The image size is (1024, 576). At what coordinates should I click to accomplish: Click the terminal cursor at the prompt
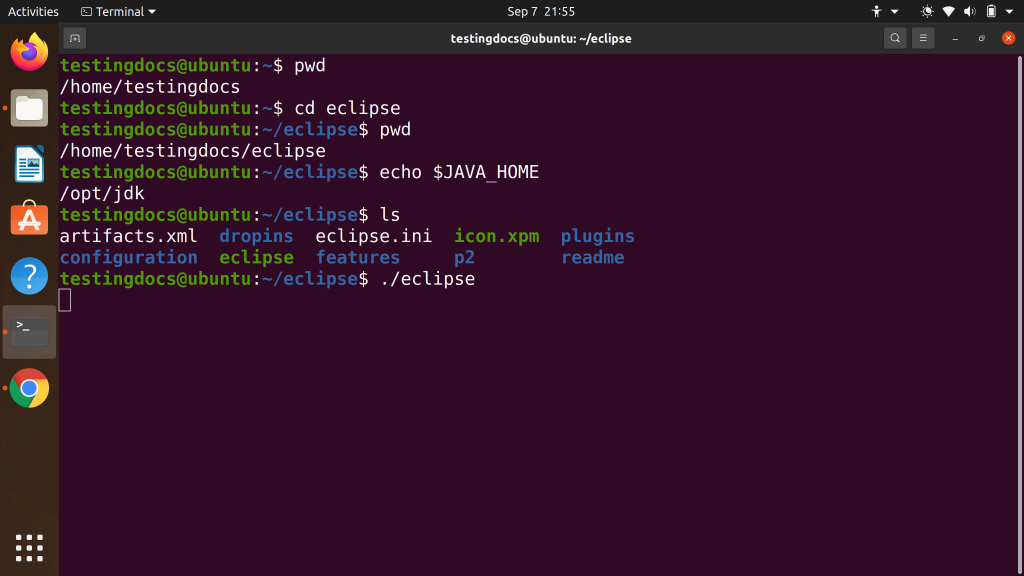(64, 299)
